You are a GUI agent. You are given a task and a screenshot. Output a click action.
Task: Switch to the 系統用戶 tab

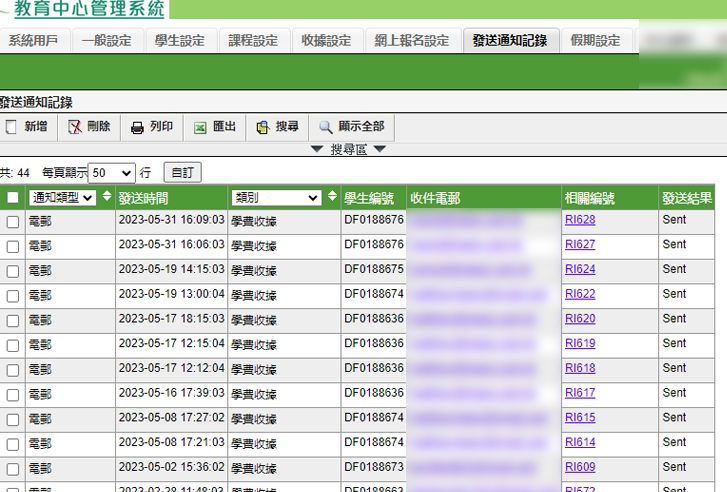[33, 41]
